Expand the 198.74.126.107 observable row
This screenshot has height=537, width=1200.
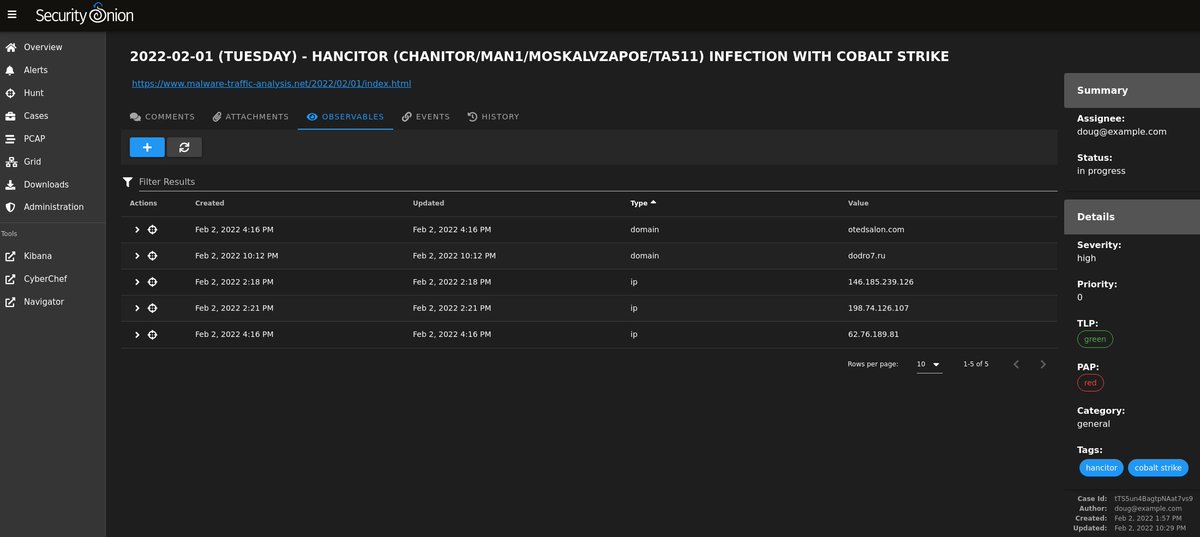click(x=137, y=308)
